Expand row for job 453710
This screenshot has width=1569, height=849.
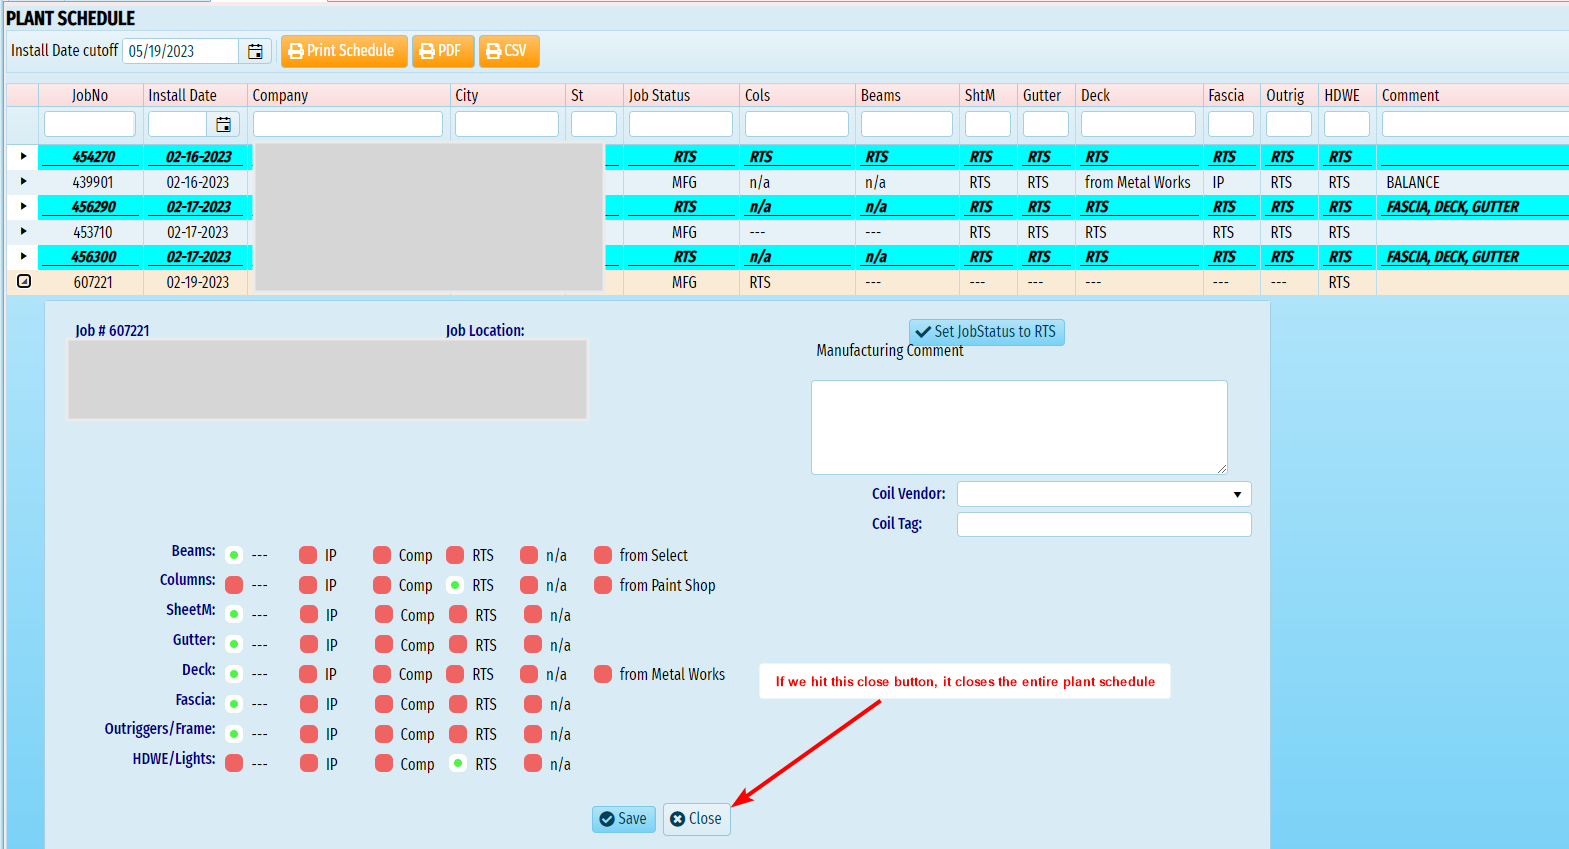[23, 231]
